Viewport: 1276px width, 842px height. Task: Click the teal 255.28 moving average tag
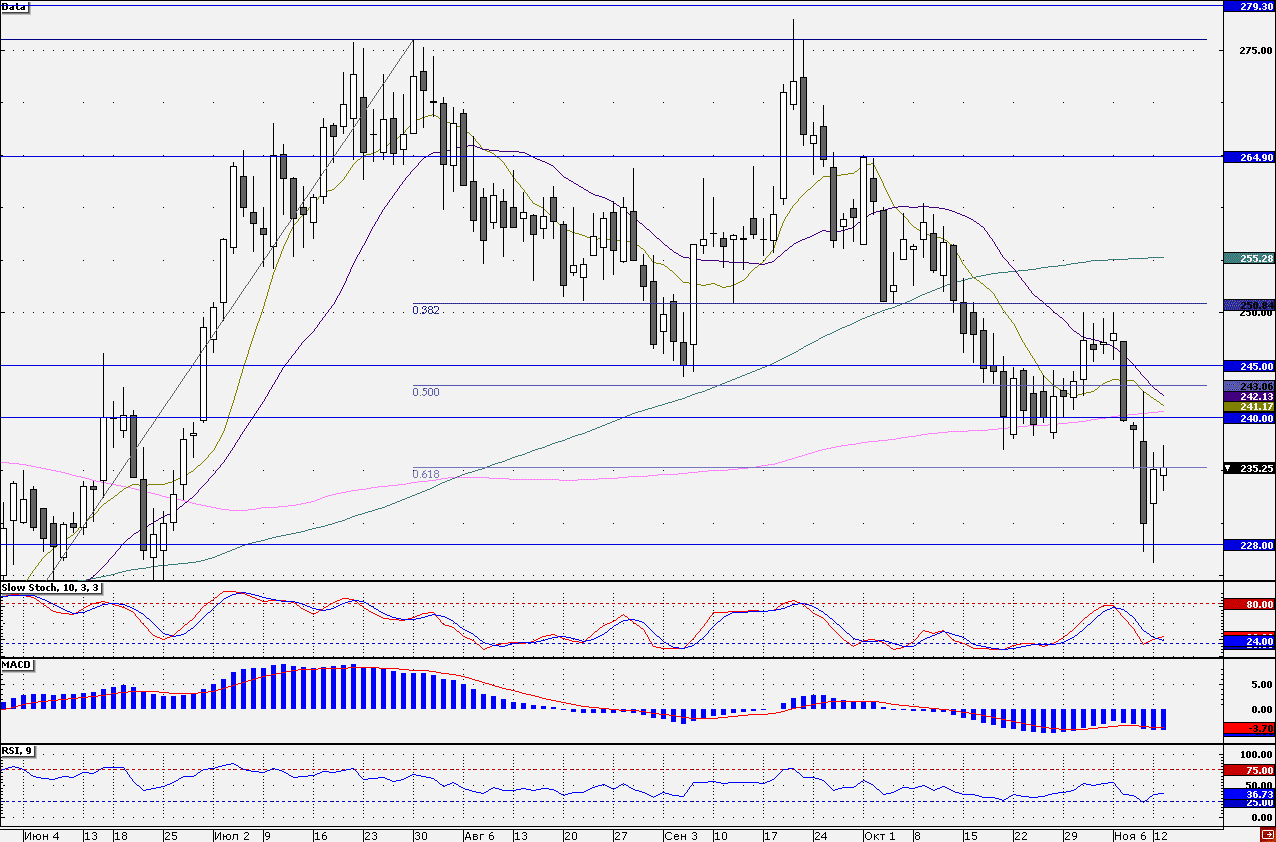(1248, 258)
